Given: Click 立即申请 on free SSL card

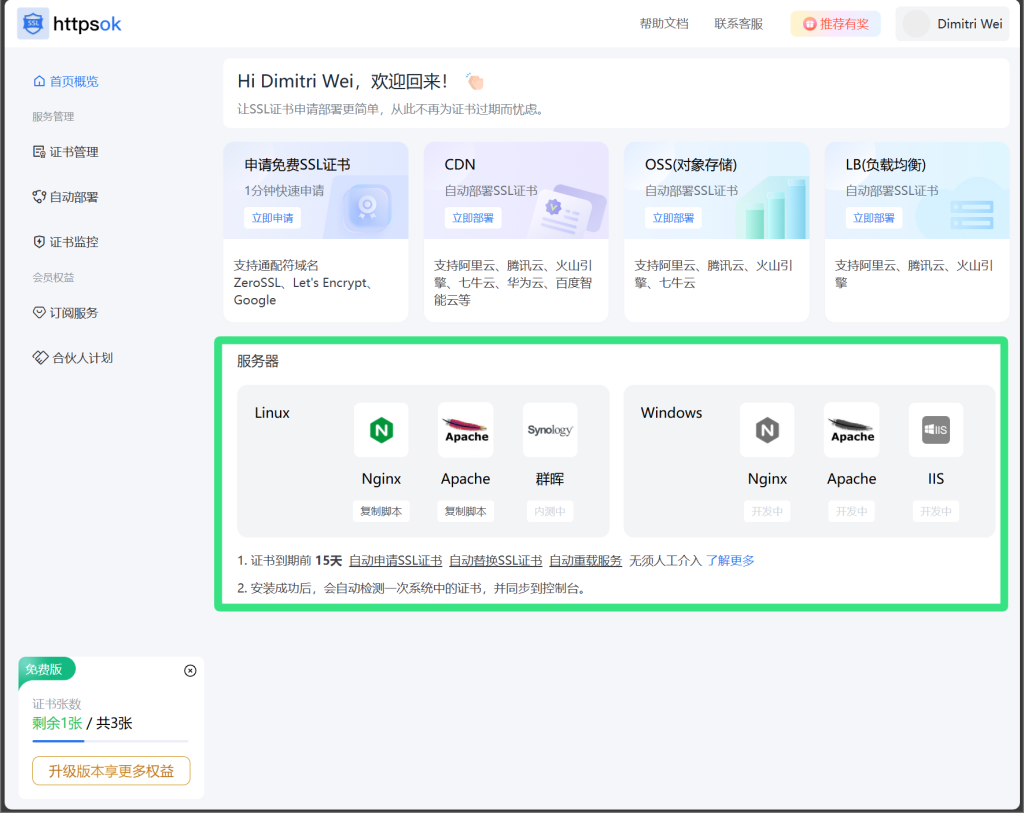Looking at the screenshot, I should tap(272, 217).
